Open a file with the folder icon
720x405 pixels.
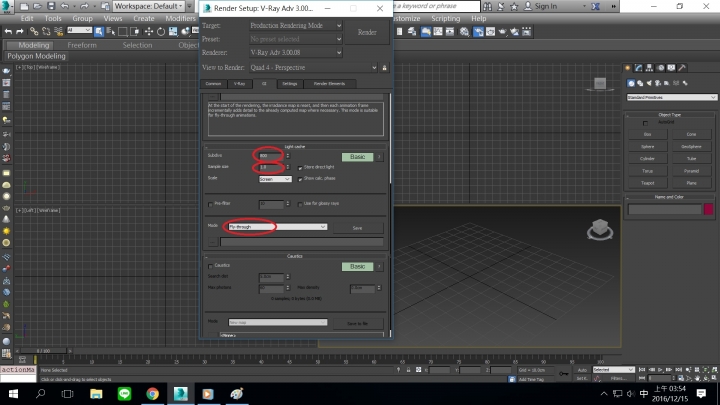(37, 6)
